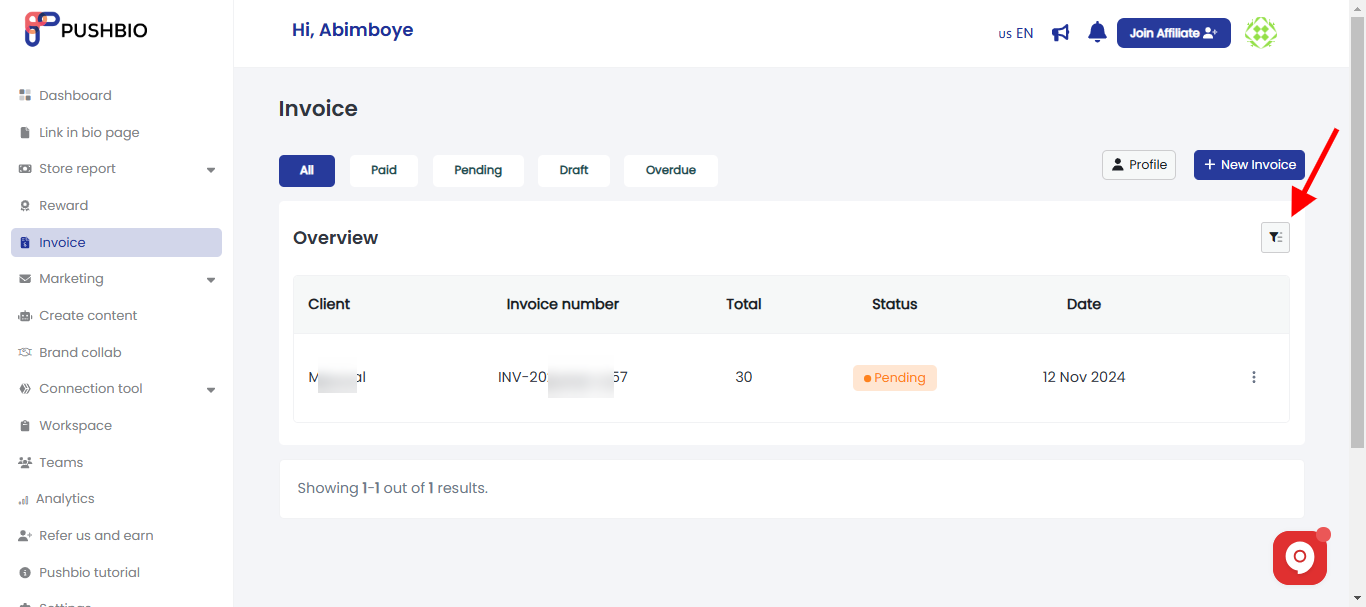Open the Teams section

pos(62,462)
